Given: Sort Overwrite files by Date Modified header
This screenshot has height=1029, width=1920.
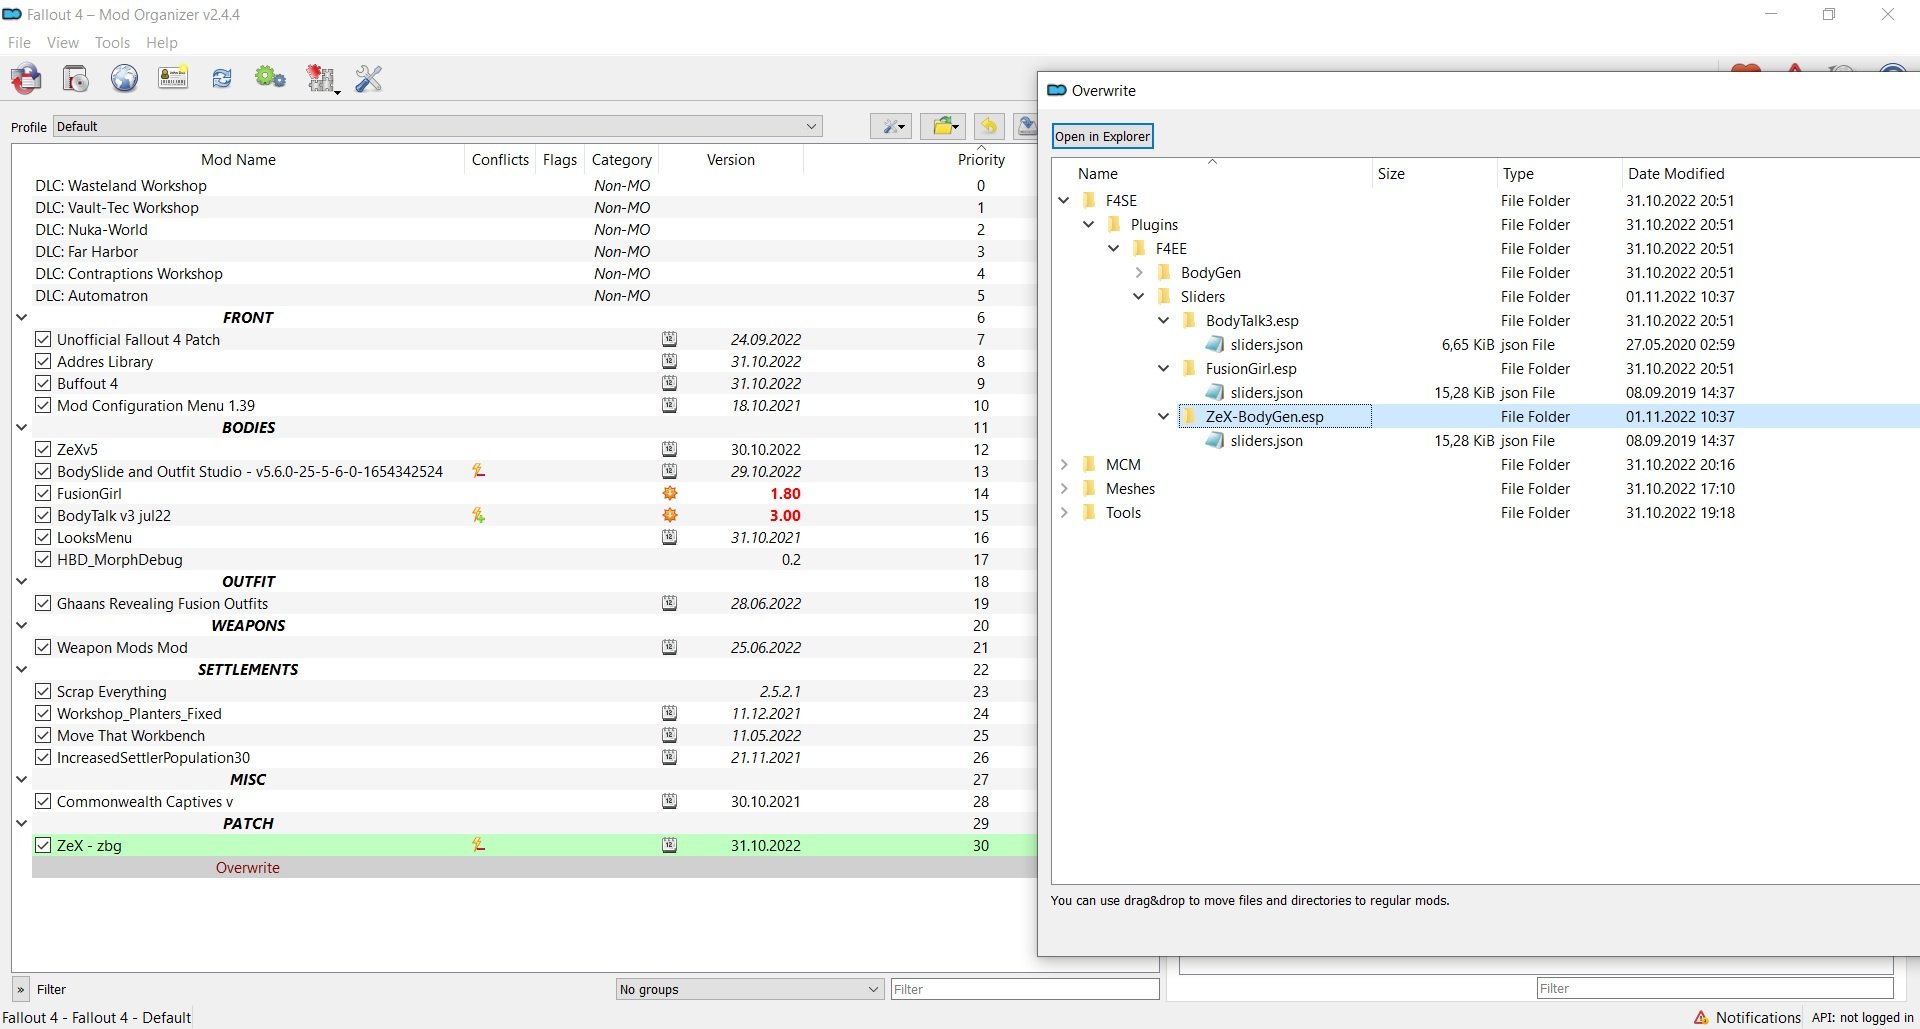Looking at the screenshot, I should pos(1676,173).
